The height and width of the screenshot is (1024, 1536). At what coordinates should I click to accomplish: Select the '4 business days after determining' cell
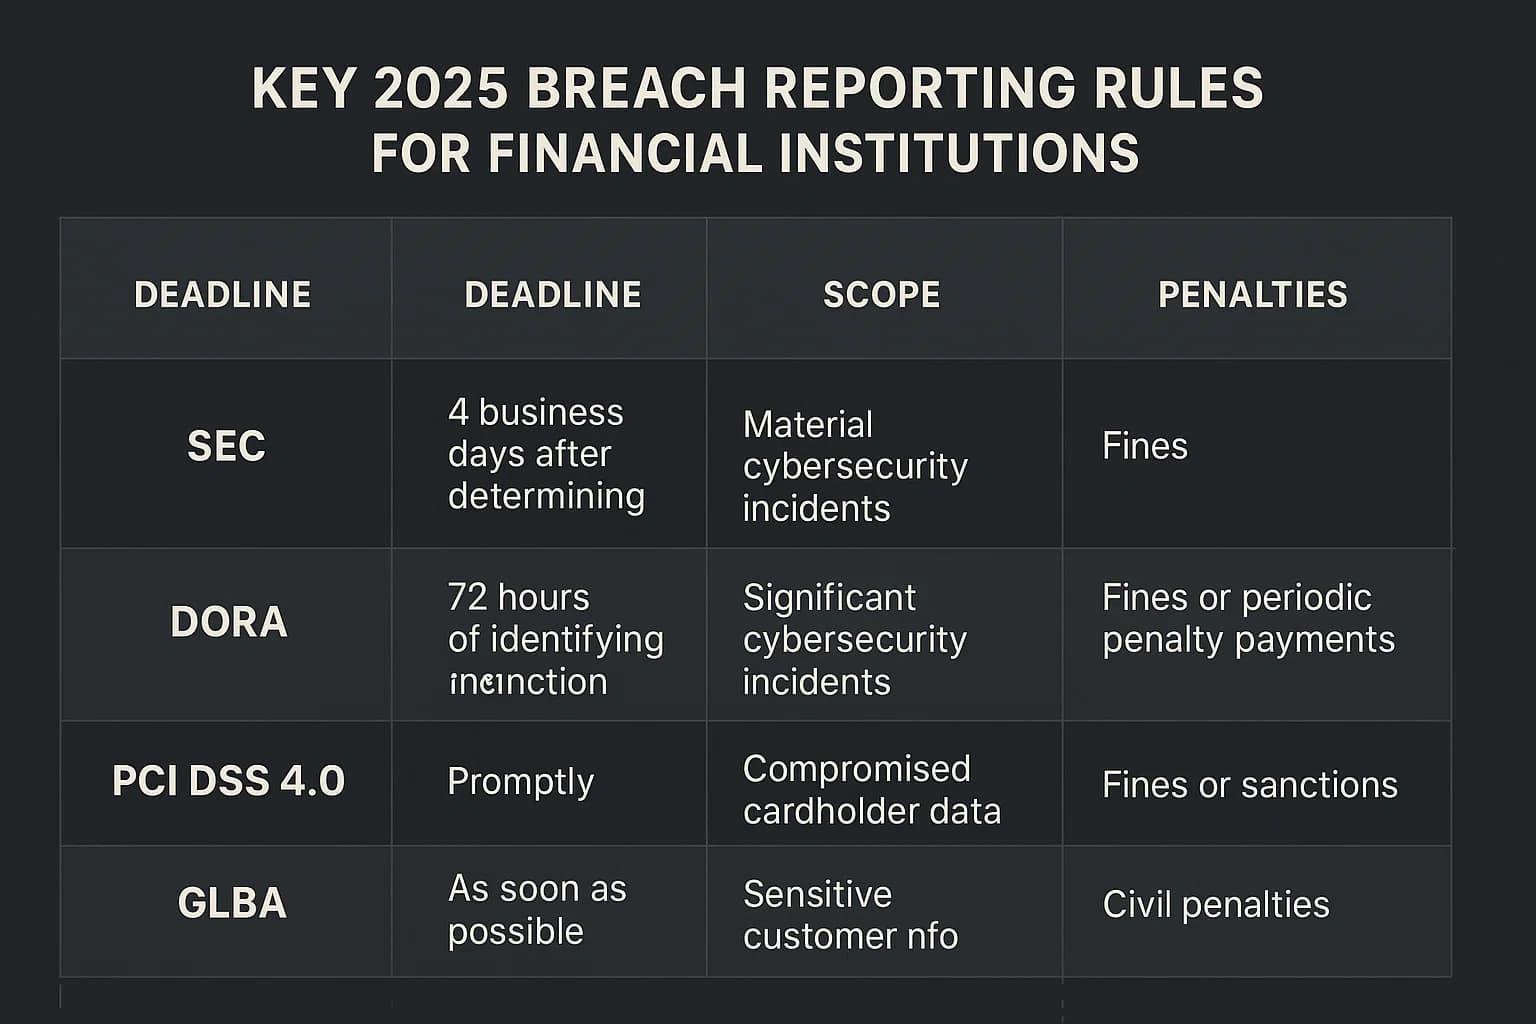pyautogui.click(x=546, y=454)
